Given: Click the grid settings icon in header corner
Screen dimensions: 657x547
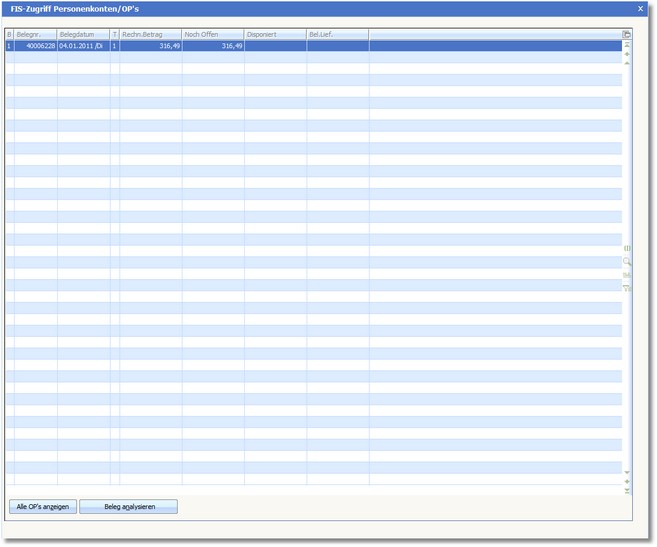Looking at the screenshot, I should click(627, 35).
